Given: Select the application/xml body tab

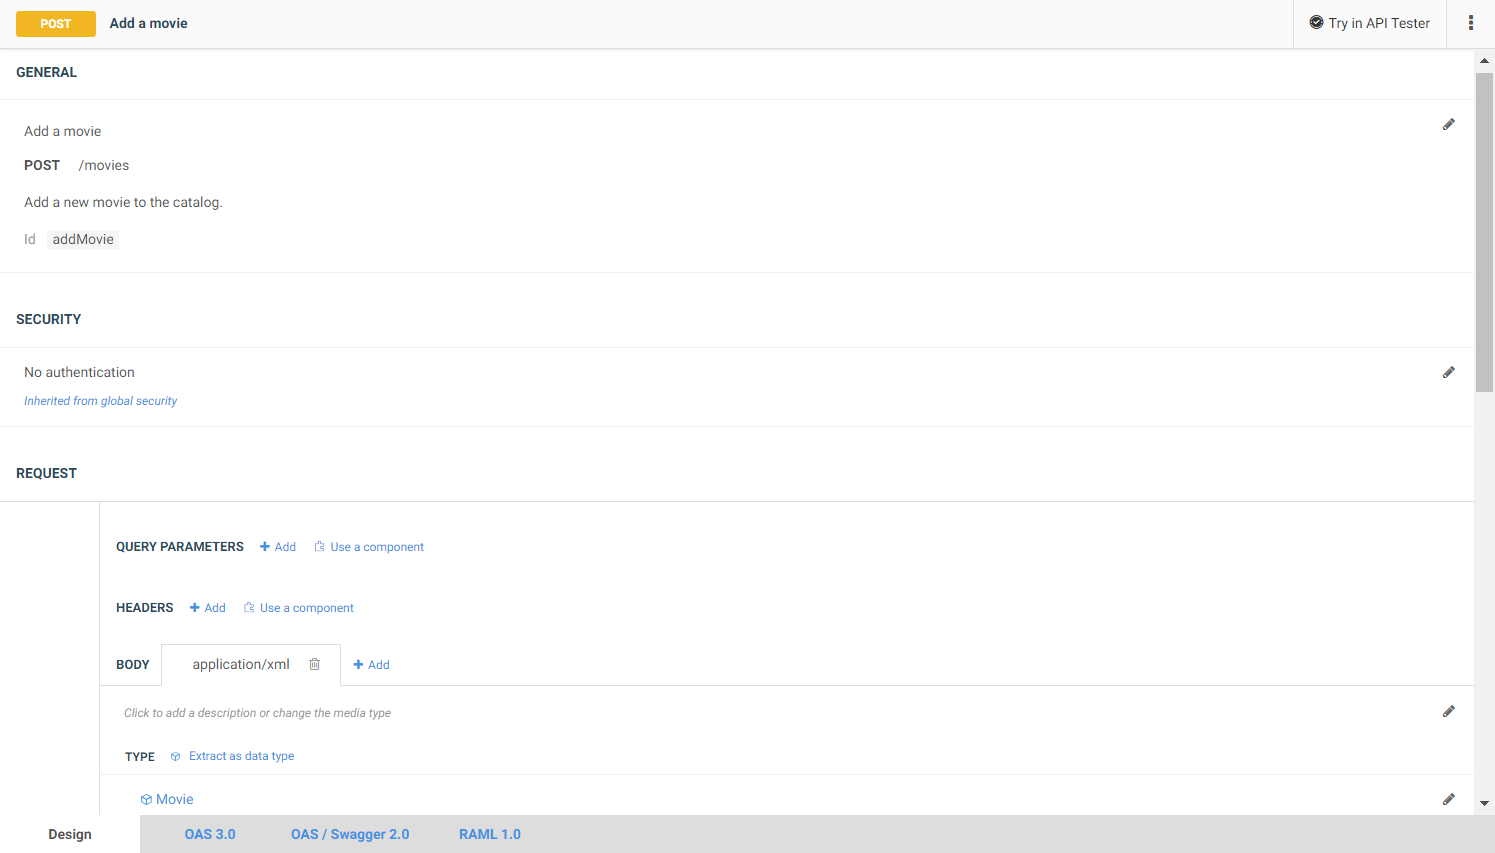Looking at the screenshot, I should 241,664.
